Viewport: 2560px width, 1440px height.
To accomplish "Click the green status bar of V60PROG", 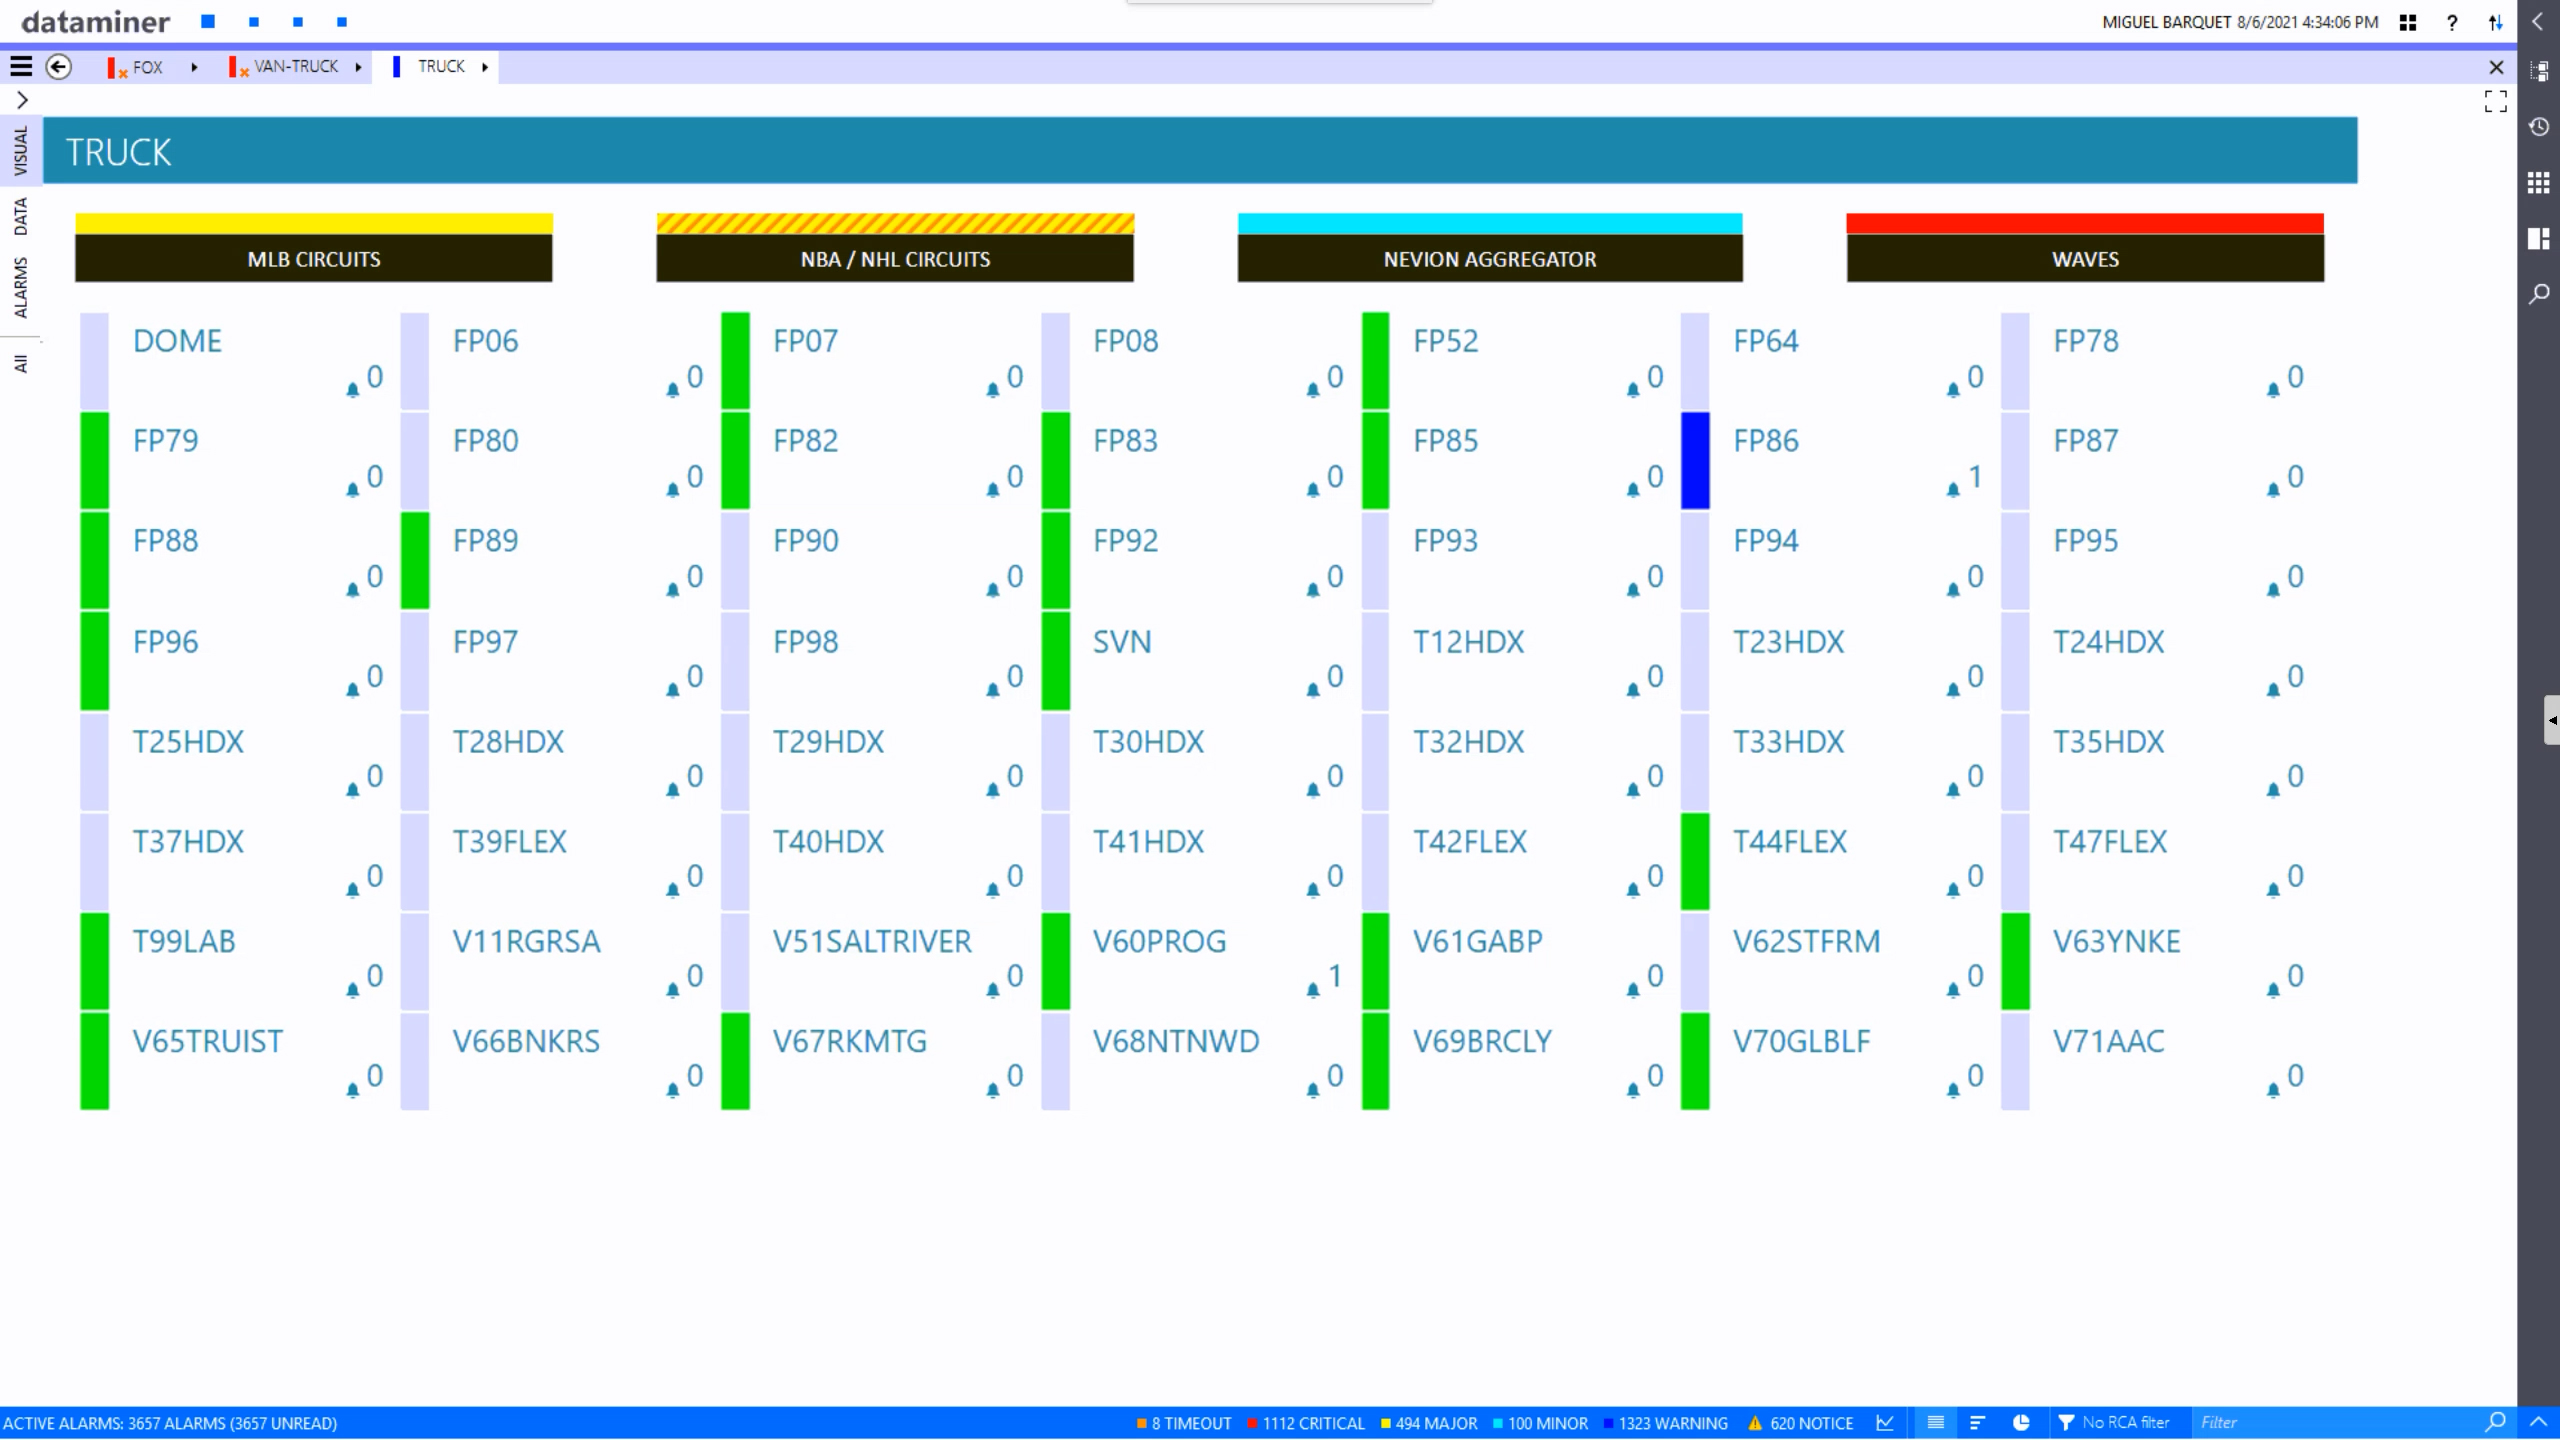I will (x=1055, y=961).
